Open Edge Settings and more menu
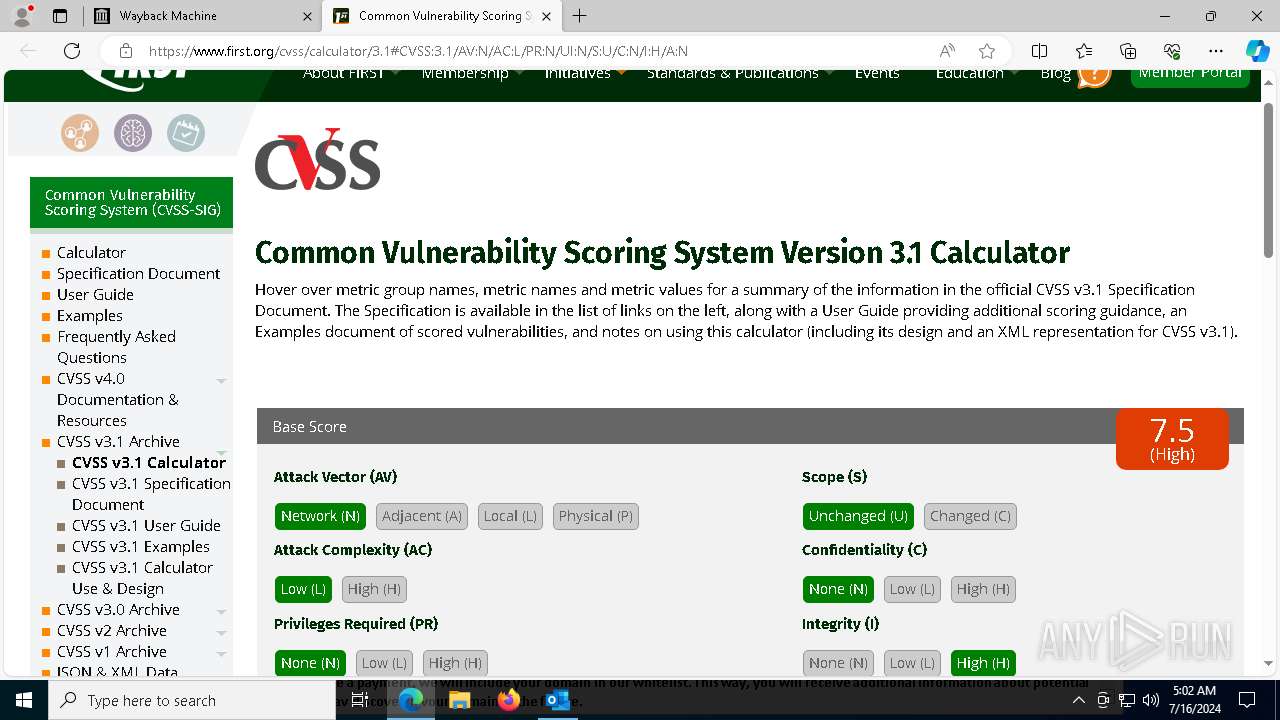This screenshot has width=1280, height=720. tap(1216, 51)
